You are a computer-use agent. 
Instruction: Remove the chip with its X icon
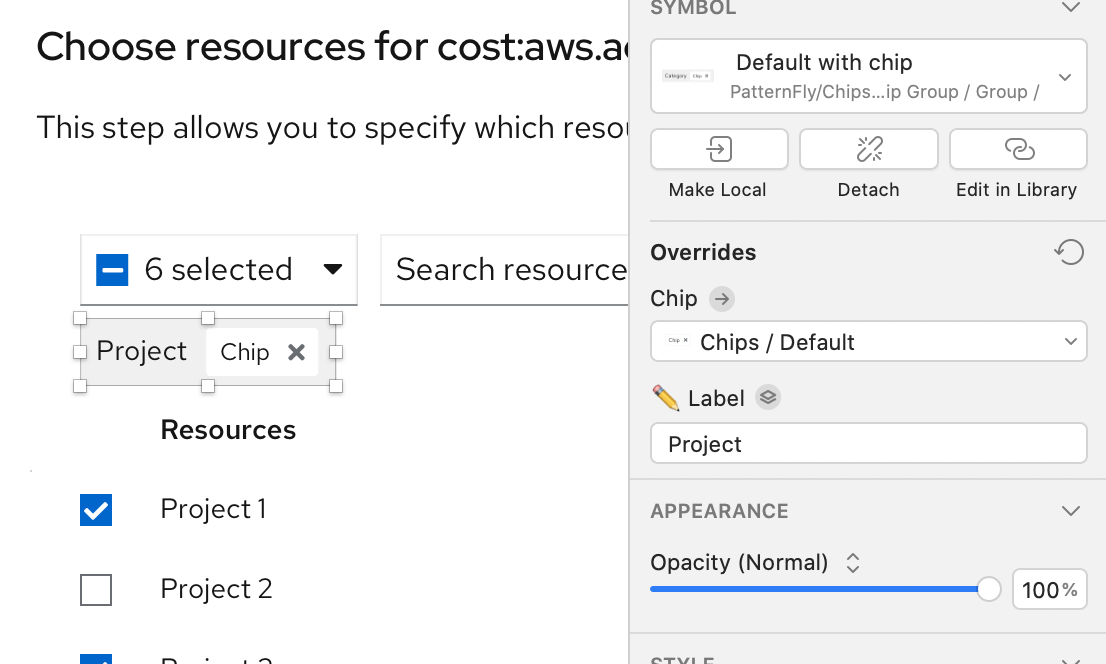[x=296, y=351]
